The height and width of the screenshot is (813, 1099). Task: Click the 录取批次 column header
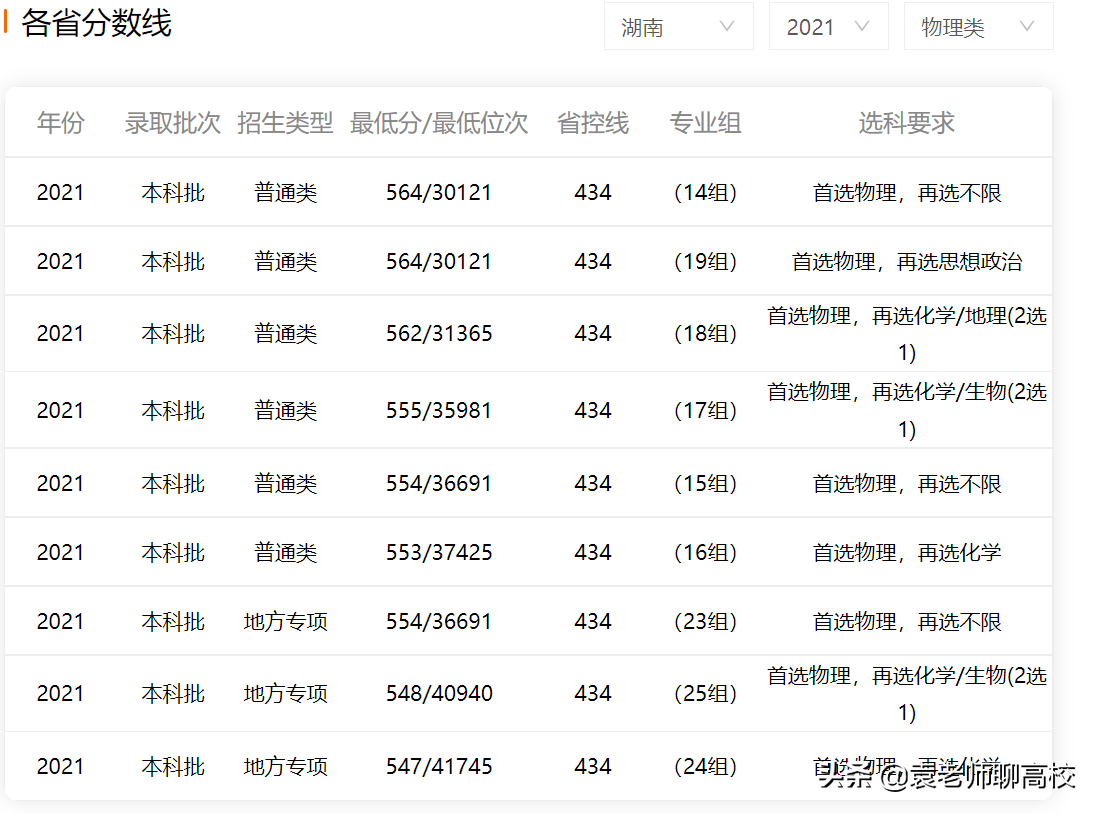(172, 123)
